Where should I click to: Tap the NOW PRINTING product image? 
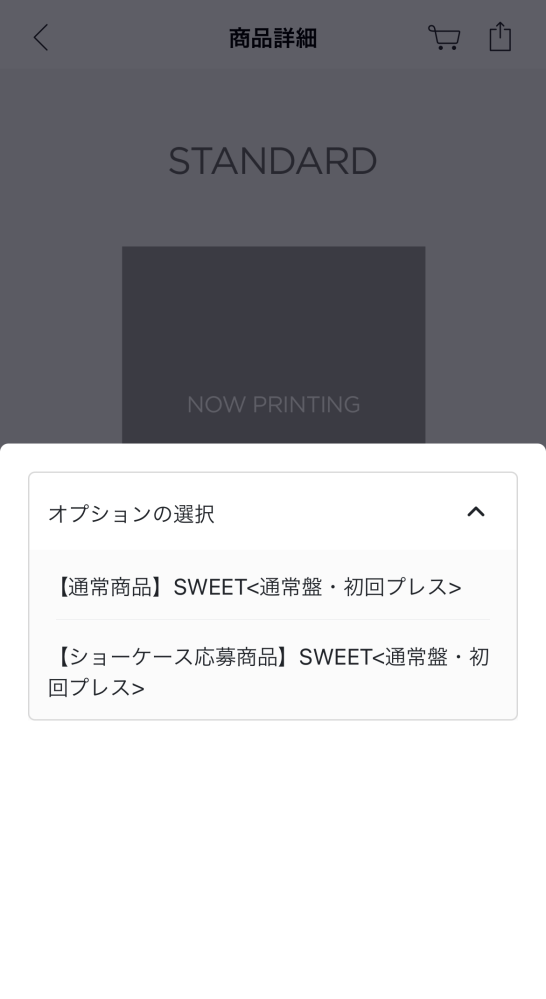(x=273, y=345)
